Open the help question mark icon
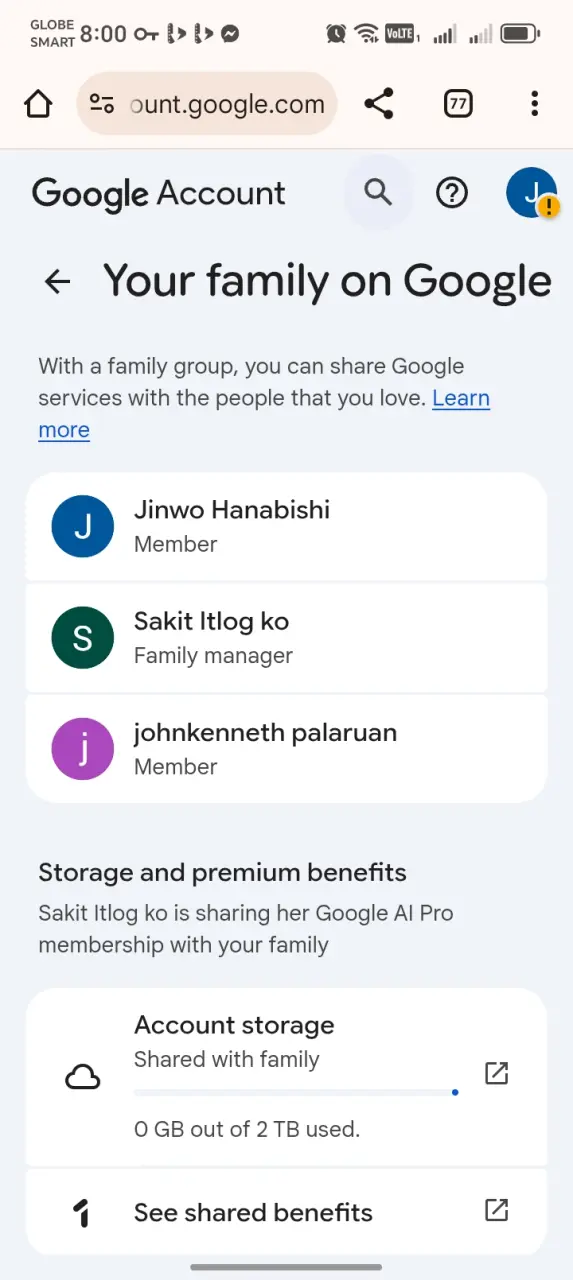This screenshot has width=573, height=1280. pos(452,192)
